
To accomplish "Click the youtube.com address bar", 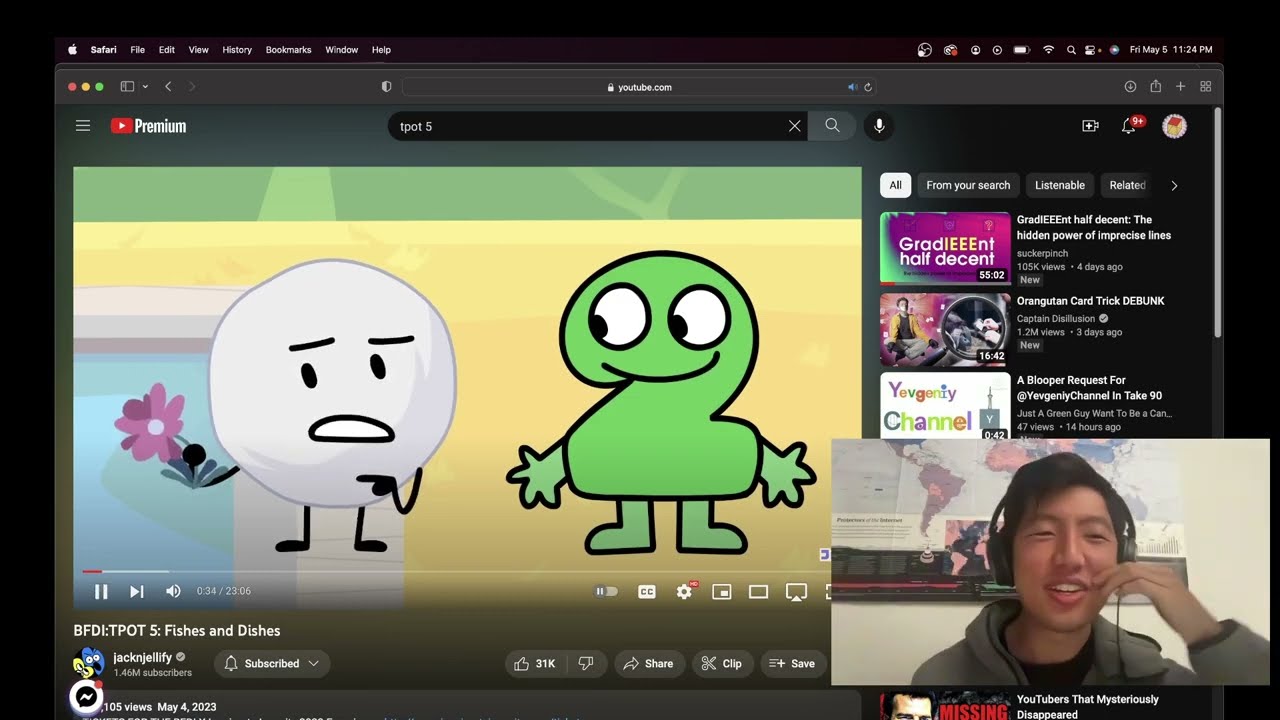I will coord(640,87).
